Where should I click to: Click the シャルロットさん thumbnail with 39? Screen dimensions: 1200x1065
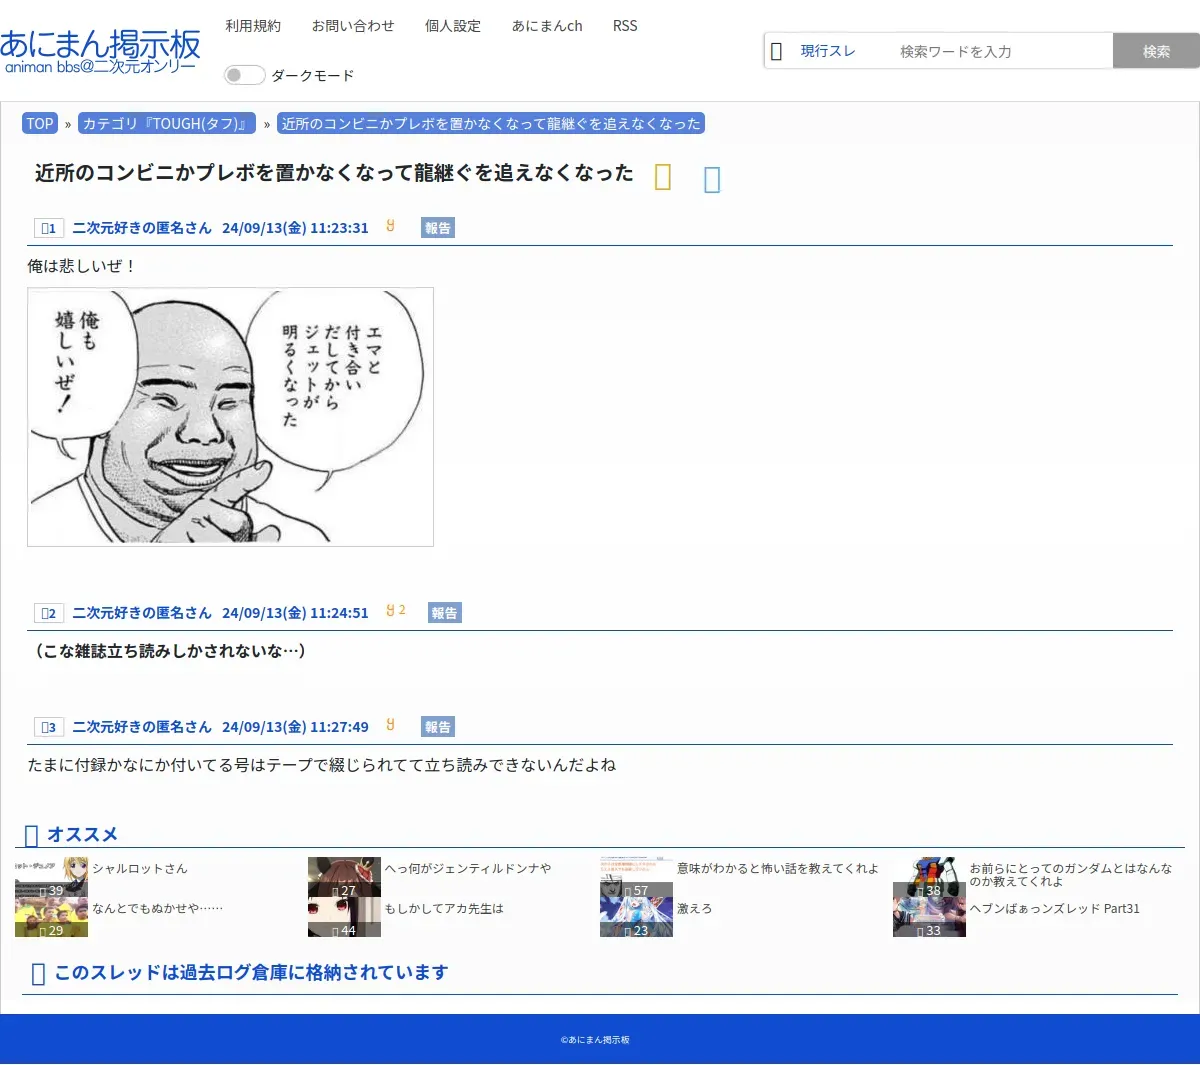coord(51,877)
